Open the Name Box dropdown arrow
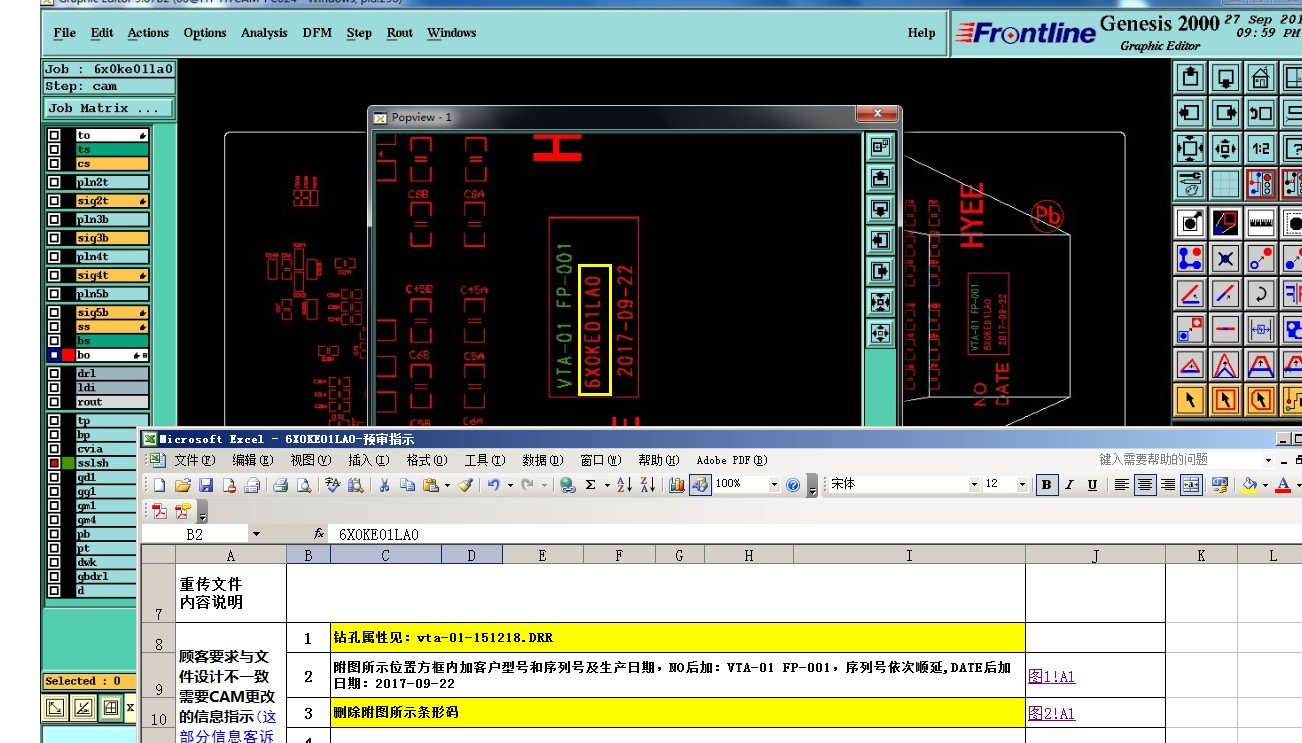This screenshot has width=1302, height=743. click(256, 535)
